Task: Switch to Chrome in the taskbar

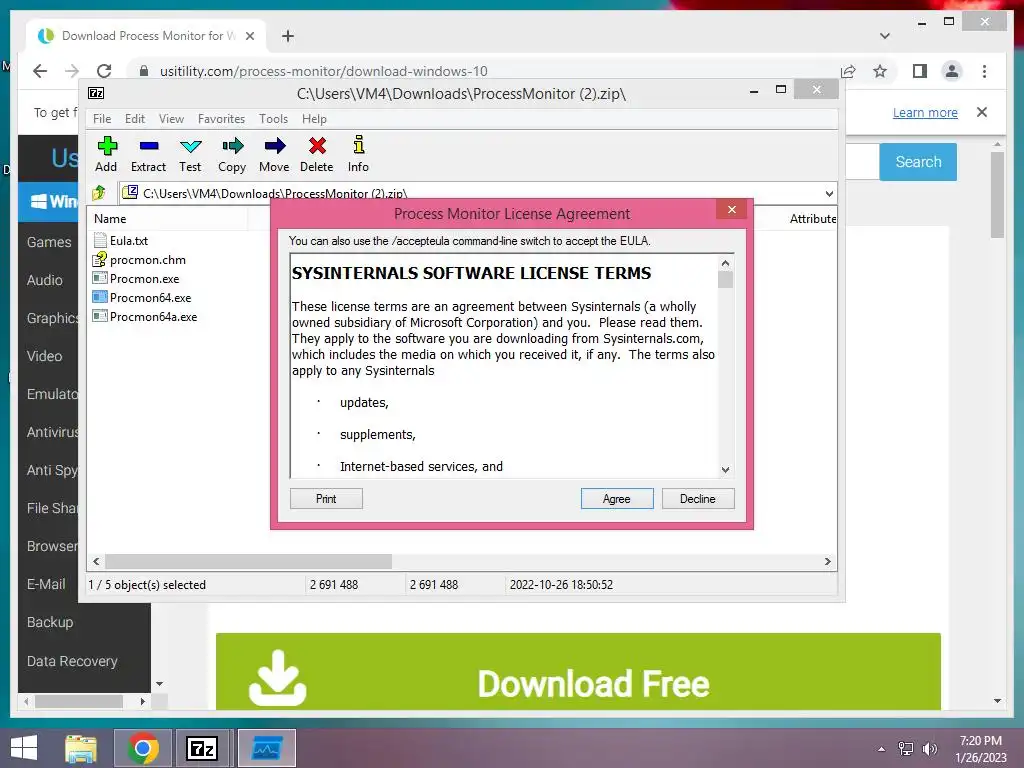Action: click(x=142, y=748)
